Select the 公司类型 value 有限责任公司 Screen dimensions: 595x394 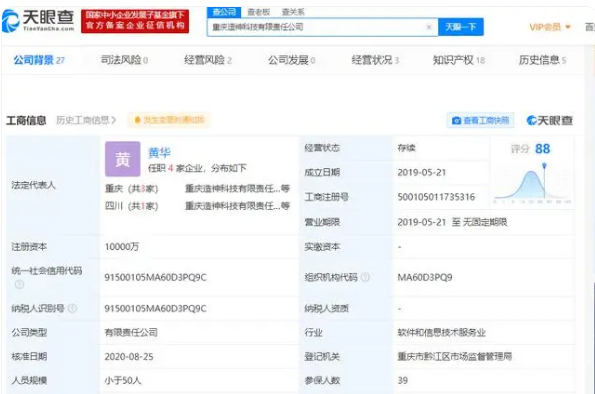tap(131, 333)
